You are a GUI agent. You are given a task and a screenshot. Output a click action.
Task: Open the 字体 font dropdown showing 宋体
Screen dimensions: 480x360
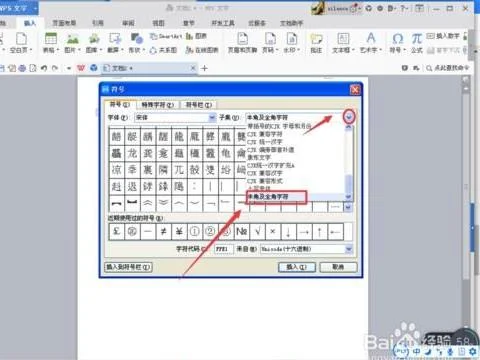tap(175, 117)
